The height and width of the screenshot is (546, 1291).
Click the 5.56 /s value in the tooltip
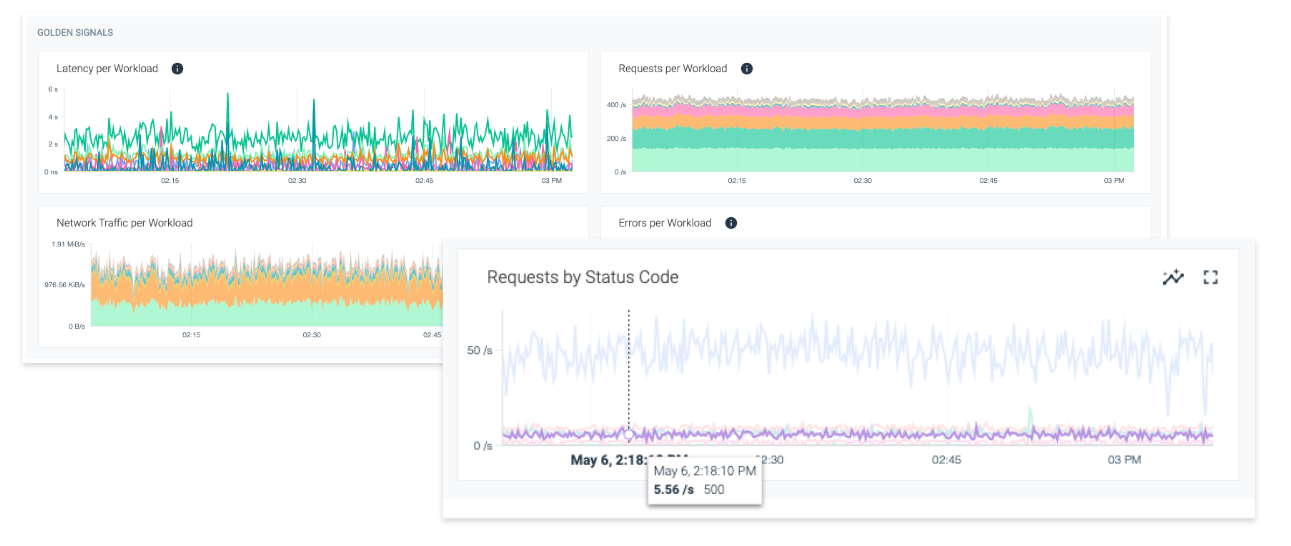tap(674, 490)
